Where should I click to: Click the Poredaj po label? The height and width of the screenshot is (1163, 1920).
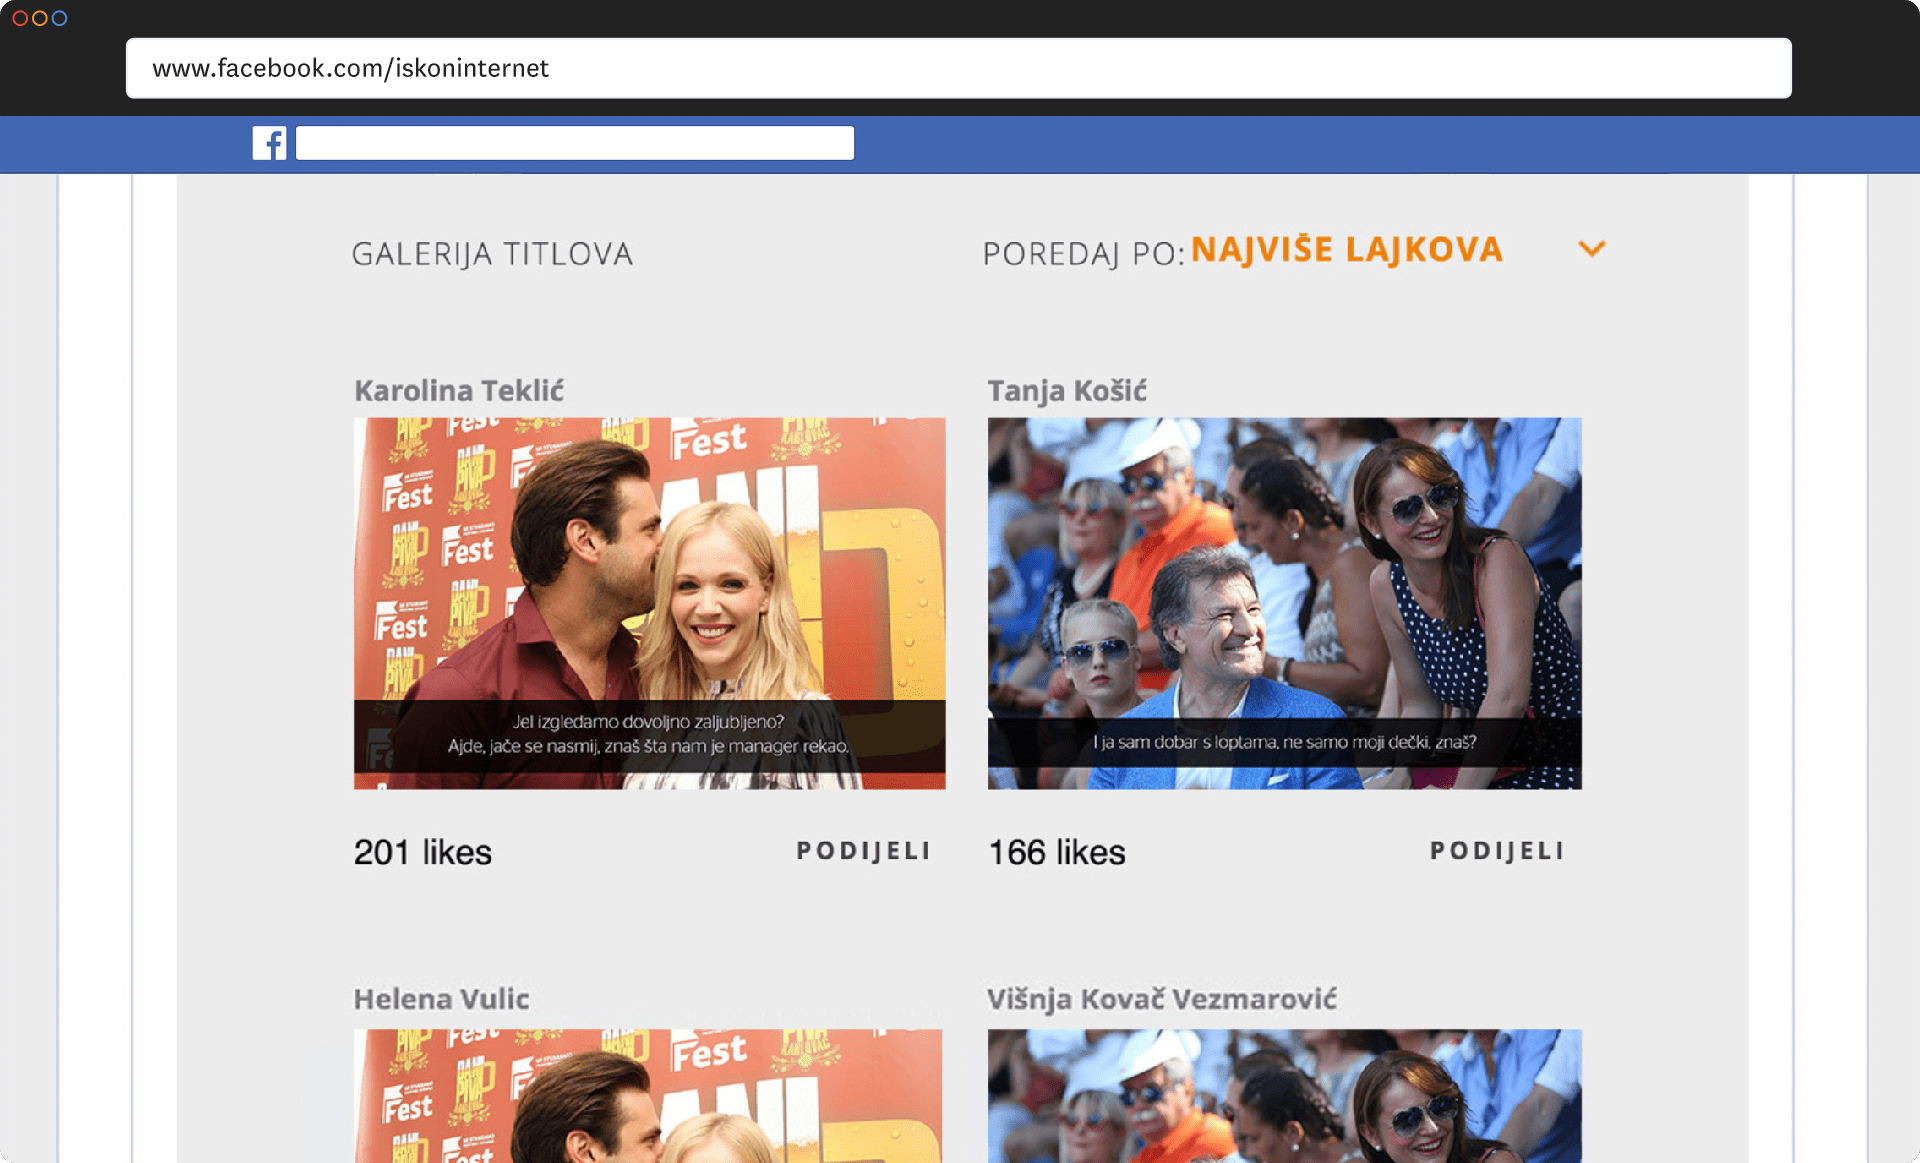(x=1083, y=254)
